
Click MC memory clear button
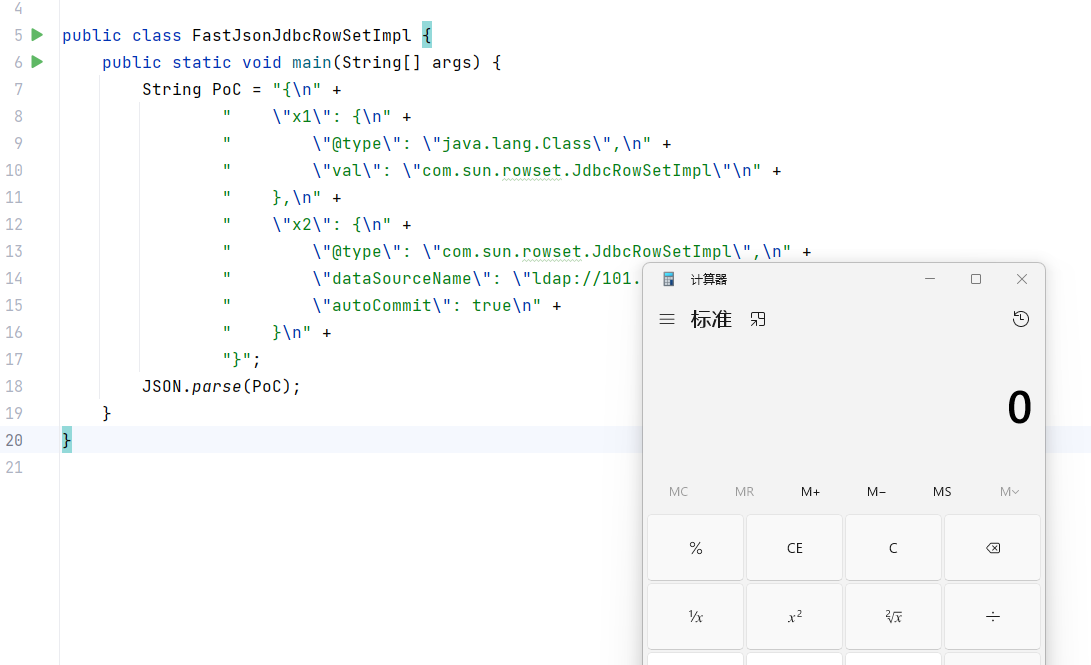click(x=678, y=492)
